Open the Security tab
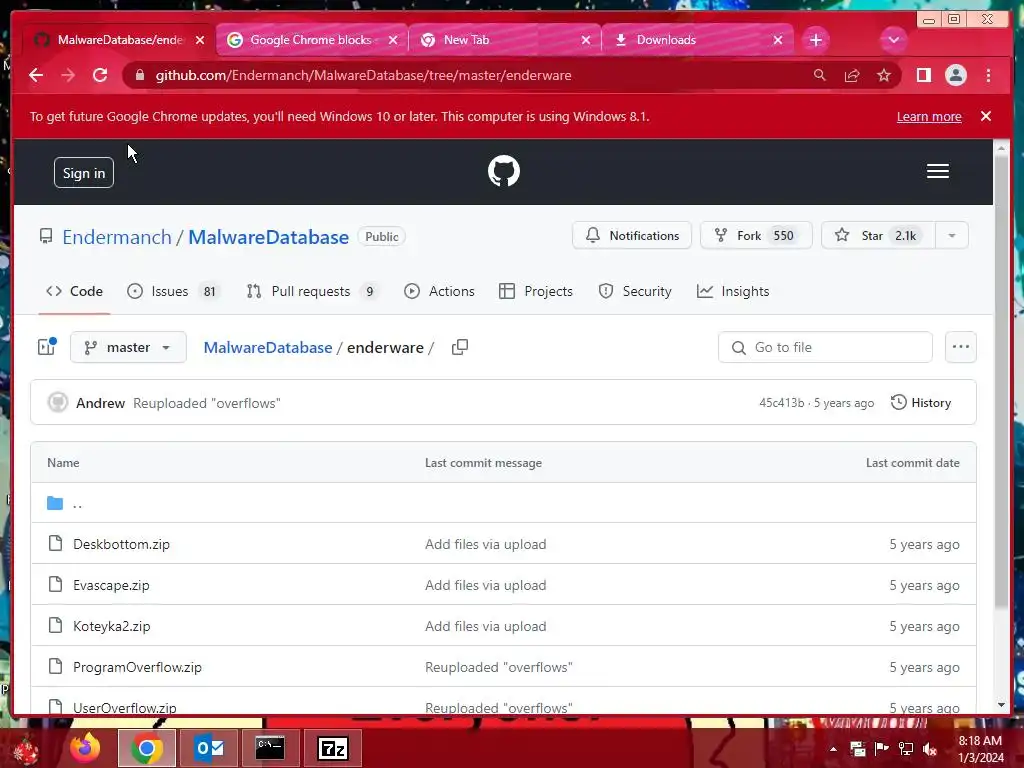This screenshot has width=1024, height=768. (635, 291)
